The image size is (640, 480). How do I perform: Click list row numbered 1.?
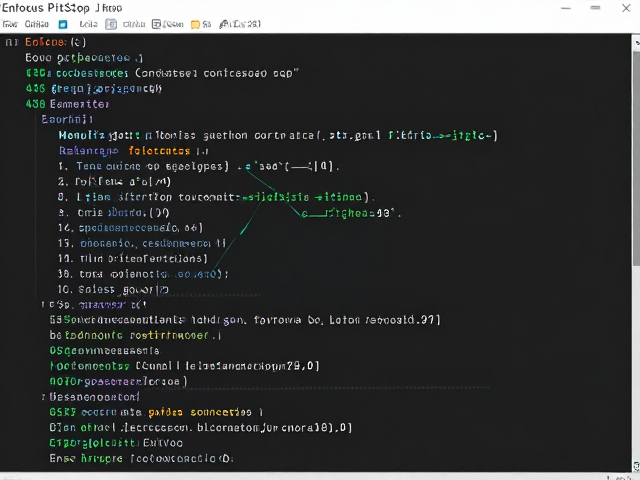[x=198, y=166]
